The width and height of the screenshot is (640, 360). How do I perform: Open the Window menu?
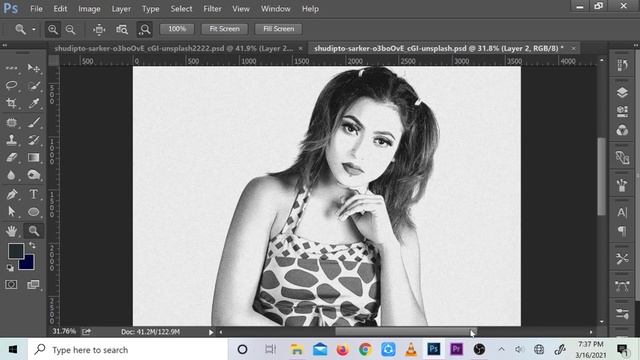coord(276,9)
